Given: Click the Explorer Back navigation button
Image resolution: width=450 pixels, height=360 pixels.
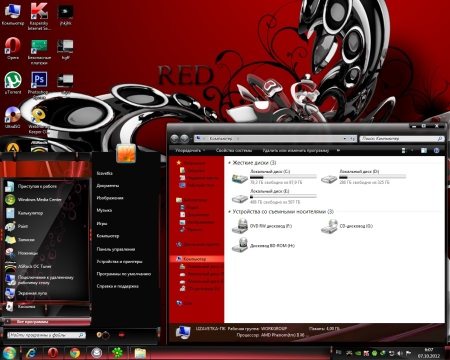Looking at the screenshot, I should coord(174,138).
